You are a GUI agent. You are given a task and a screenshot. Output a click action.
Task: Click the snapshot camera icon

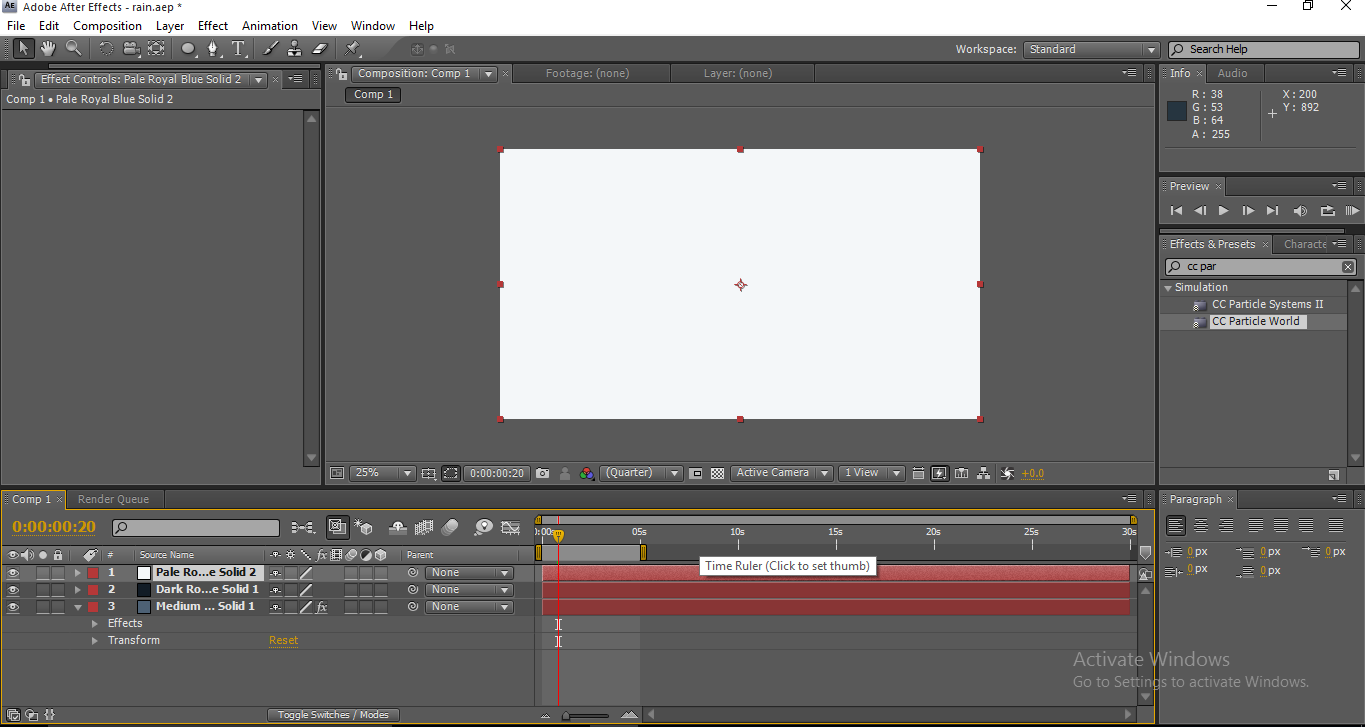coord(542,473)
